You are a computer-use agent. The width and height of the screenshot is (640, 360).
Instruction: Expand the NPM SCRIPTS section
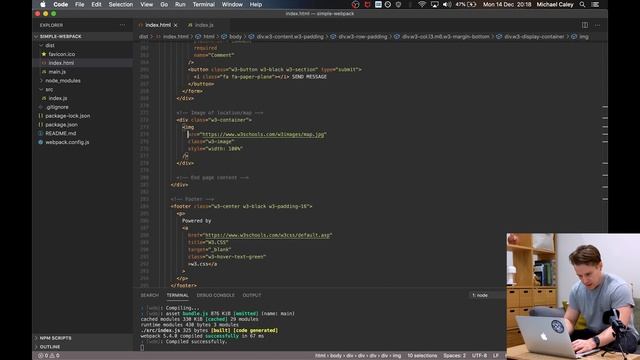coord(55,338)
